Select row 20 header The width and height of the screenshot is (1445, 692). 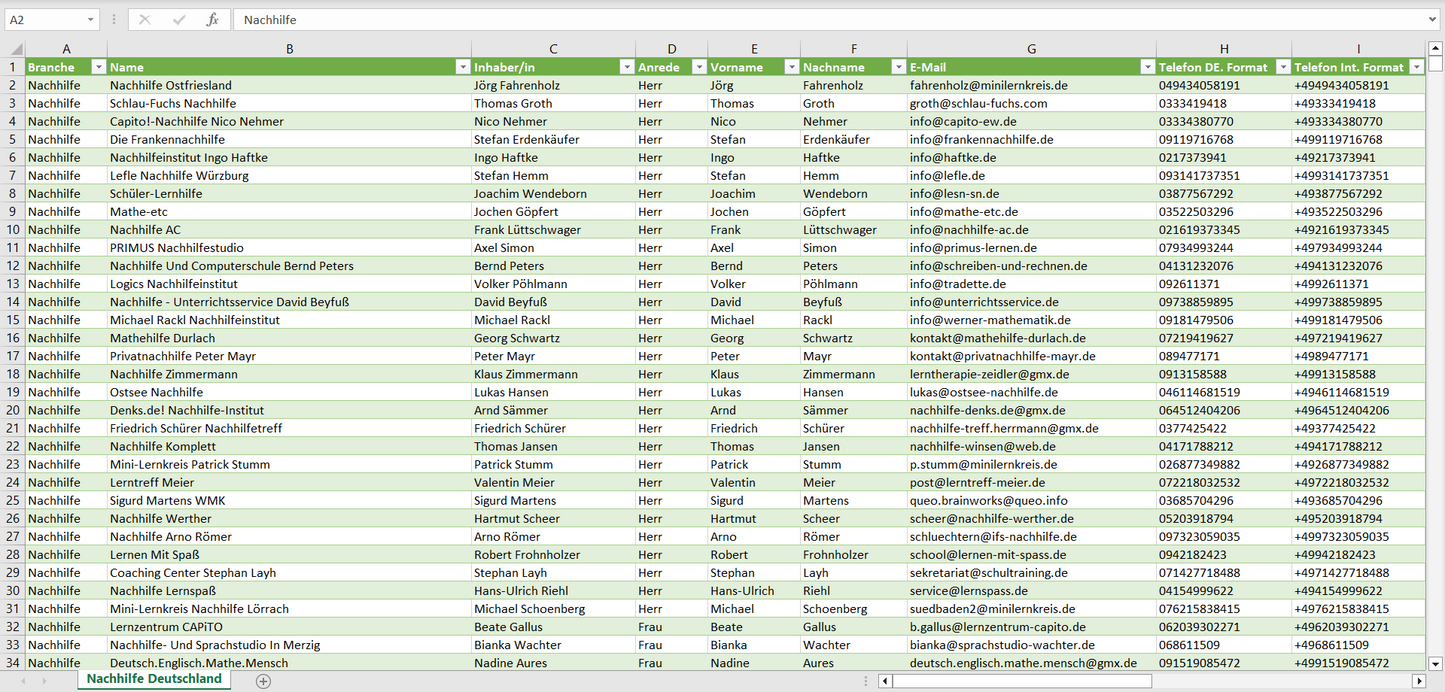[13, 410]
